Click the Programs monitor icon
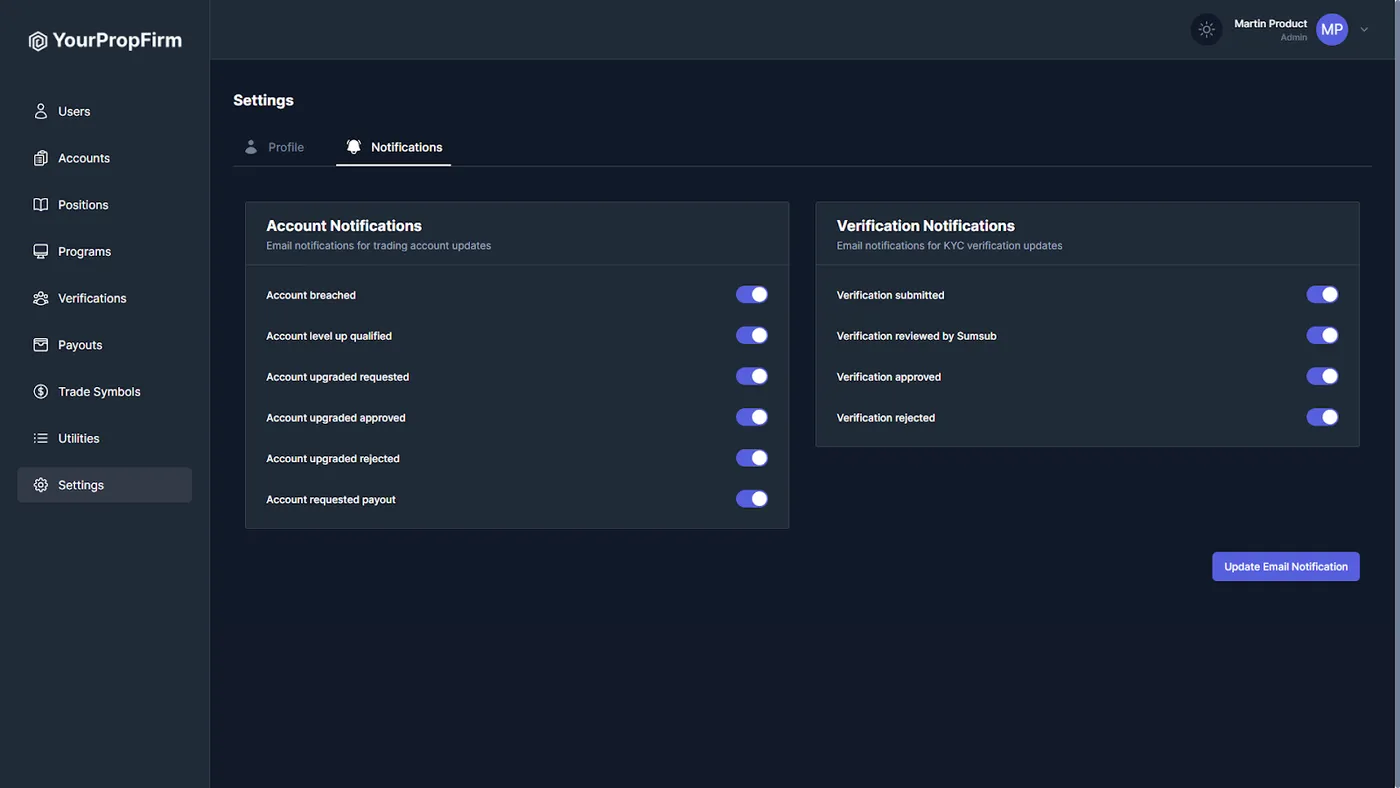This screenshot has width=1400, height=788. pos(41,251)
